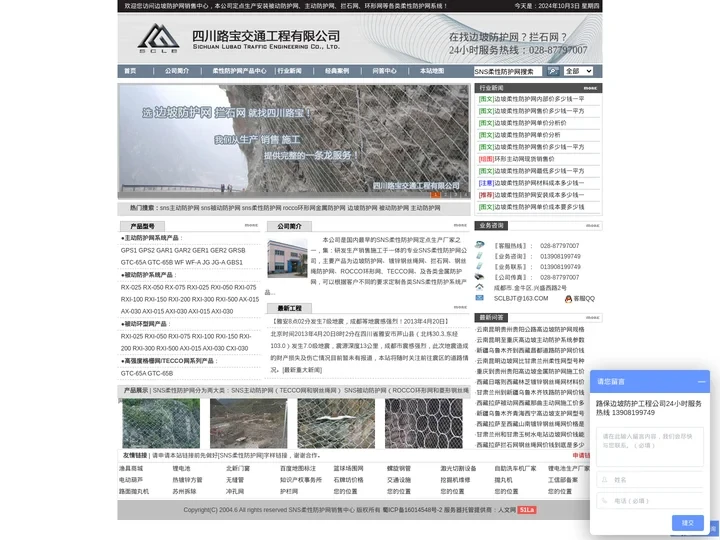
Task: Click the 公司传真 fax icon
Action: point(479,276)
